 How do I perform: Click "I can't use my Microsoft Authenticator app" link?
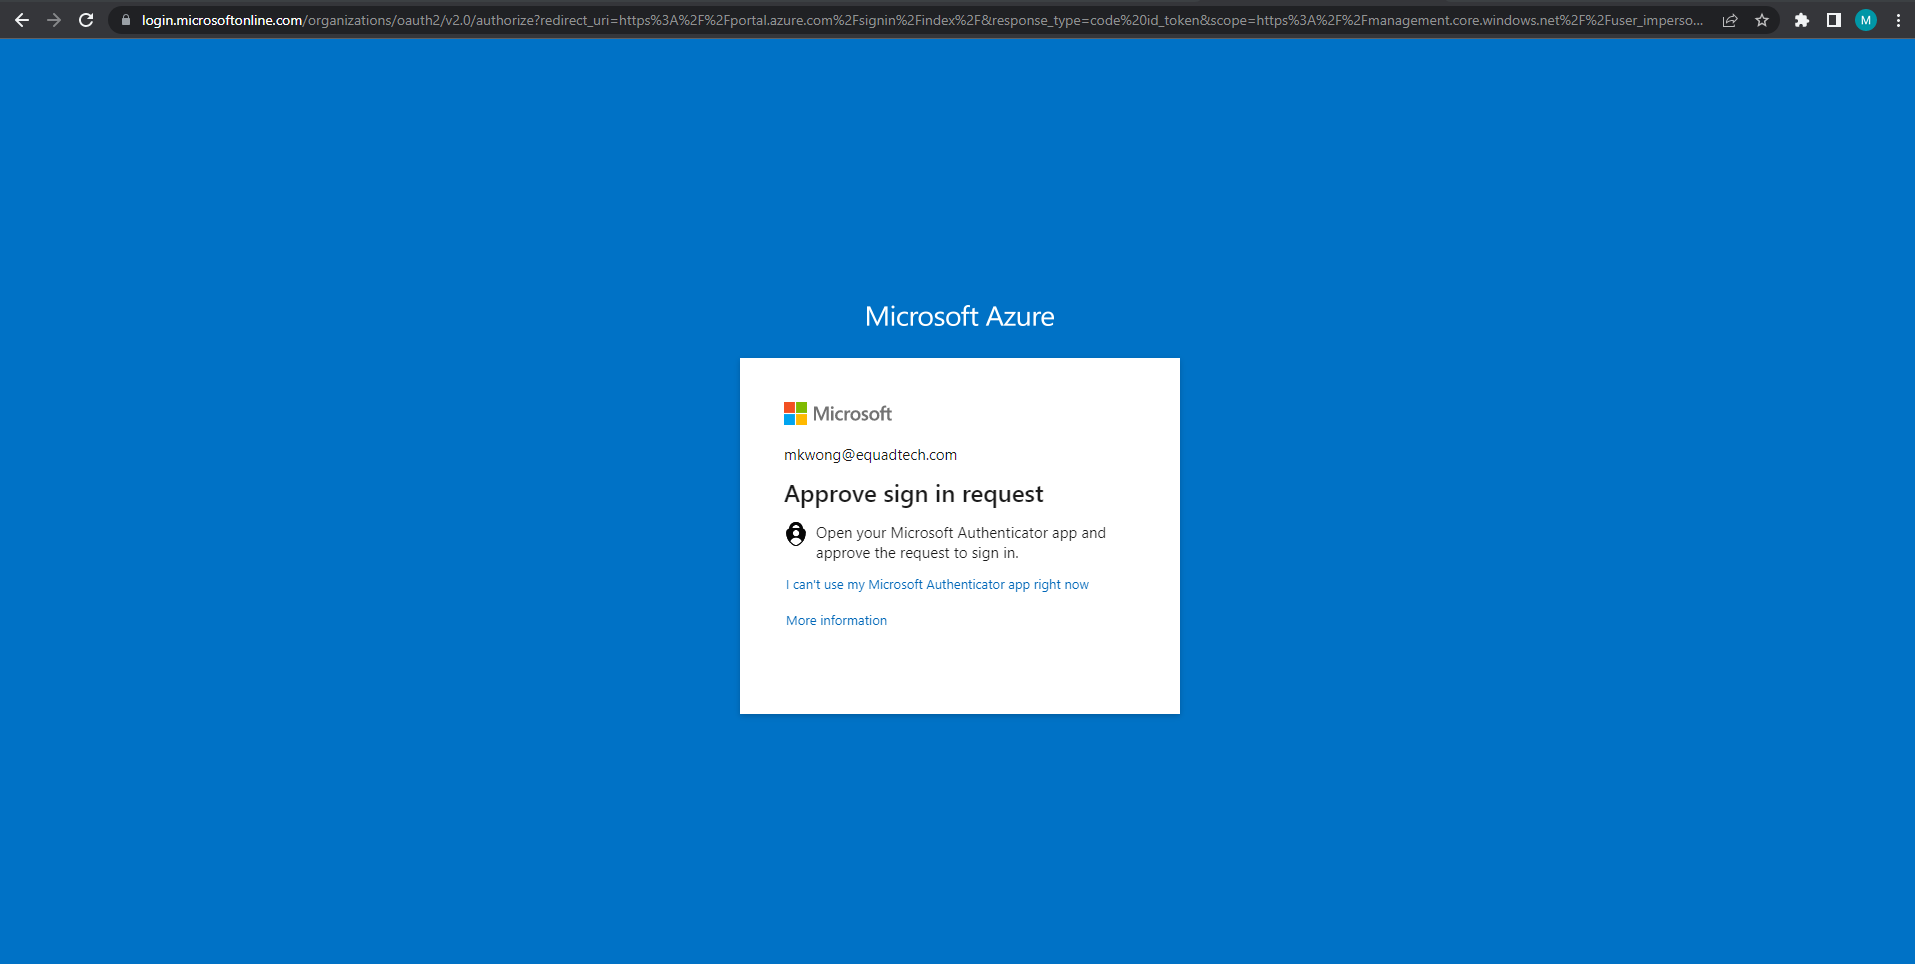click(937, 585)
